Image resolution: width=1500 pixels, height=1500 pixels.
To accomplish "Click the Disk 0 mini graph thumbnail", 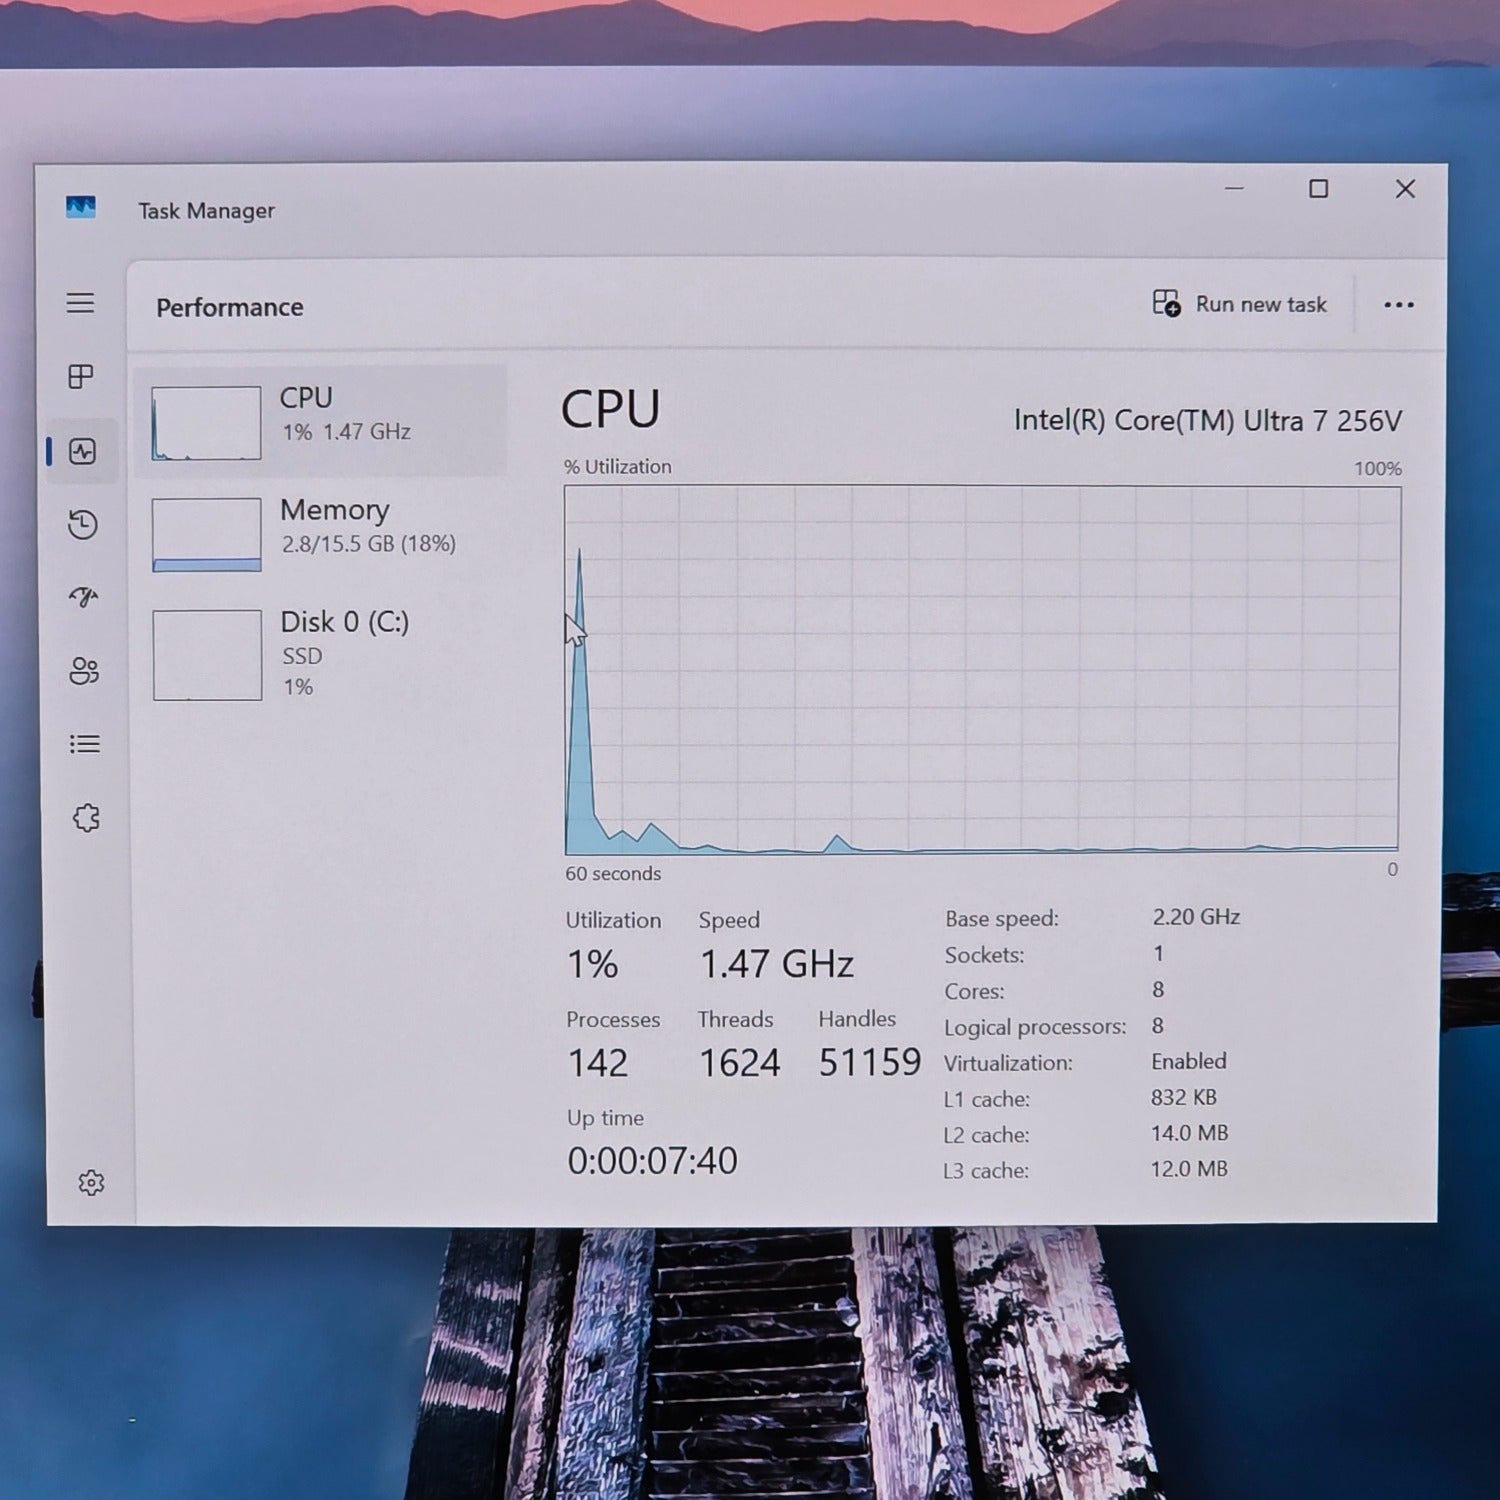I will point(207,656).
